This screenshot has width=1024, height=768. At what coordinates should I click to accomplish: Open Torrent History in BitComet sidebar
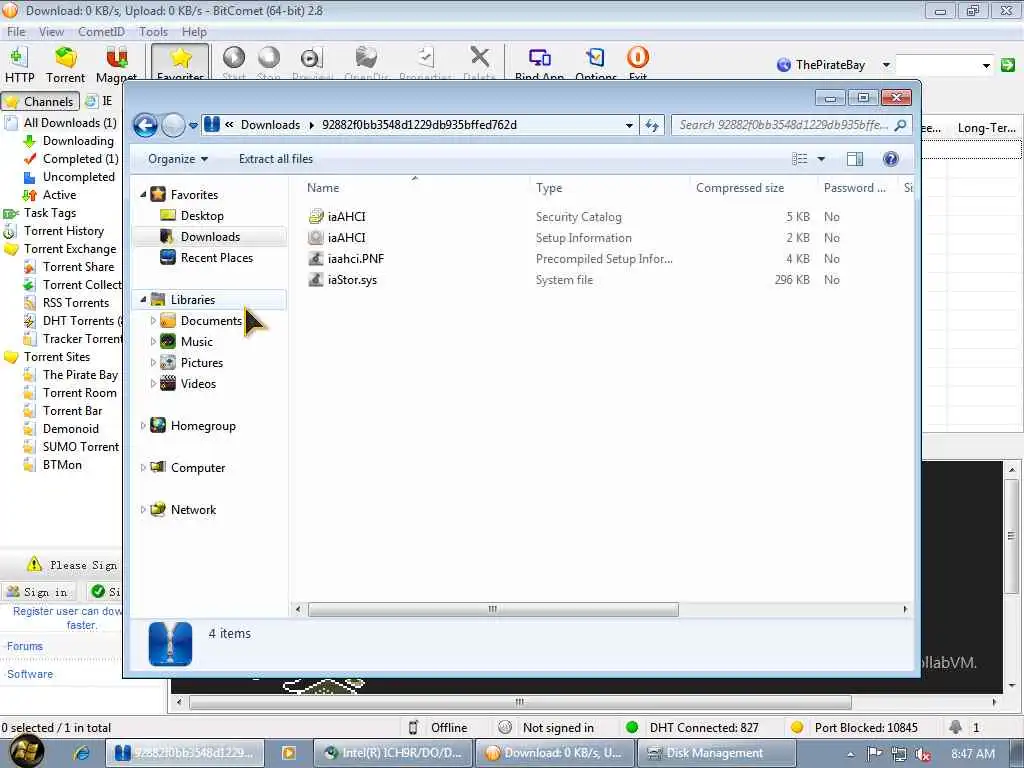[63, 231]
